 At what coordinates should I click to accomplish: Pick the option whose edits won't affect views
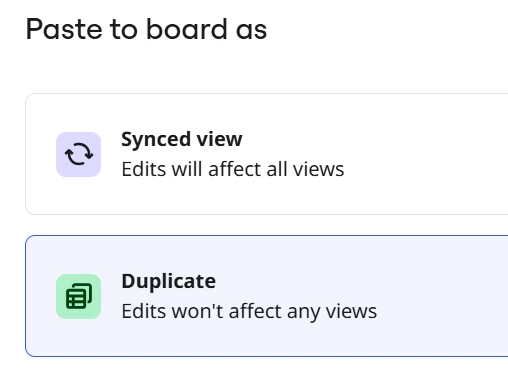(267, 296)
